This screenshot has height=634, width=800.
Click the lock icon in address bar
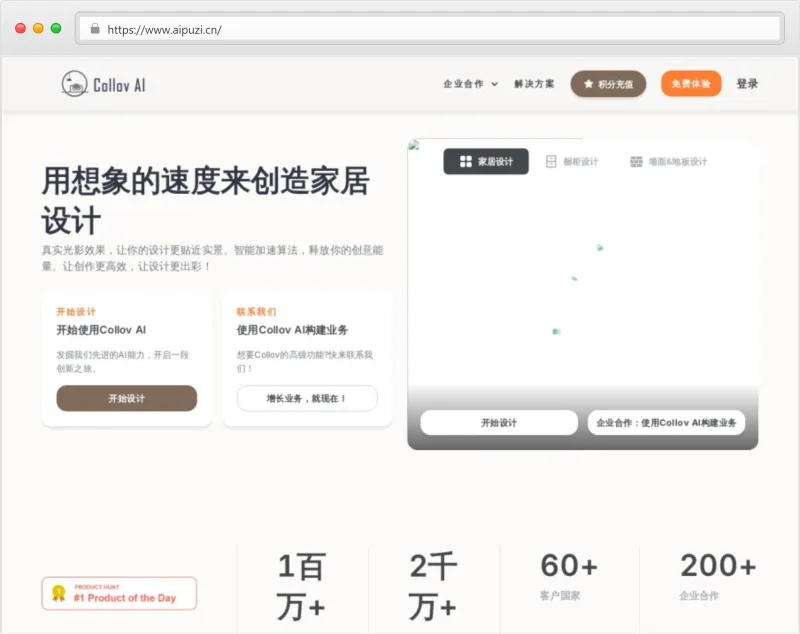point(95,29)
